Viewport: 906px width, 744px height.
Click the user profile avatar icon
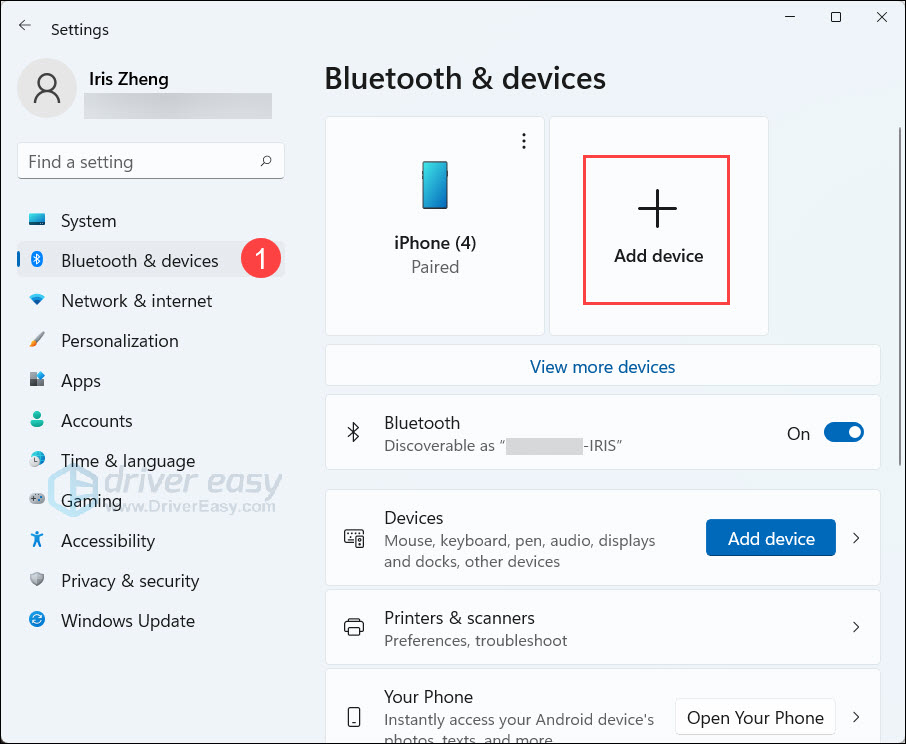click(47, 88)
